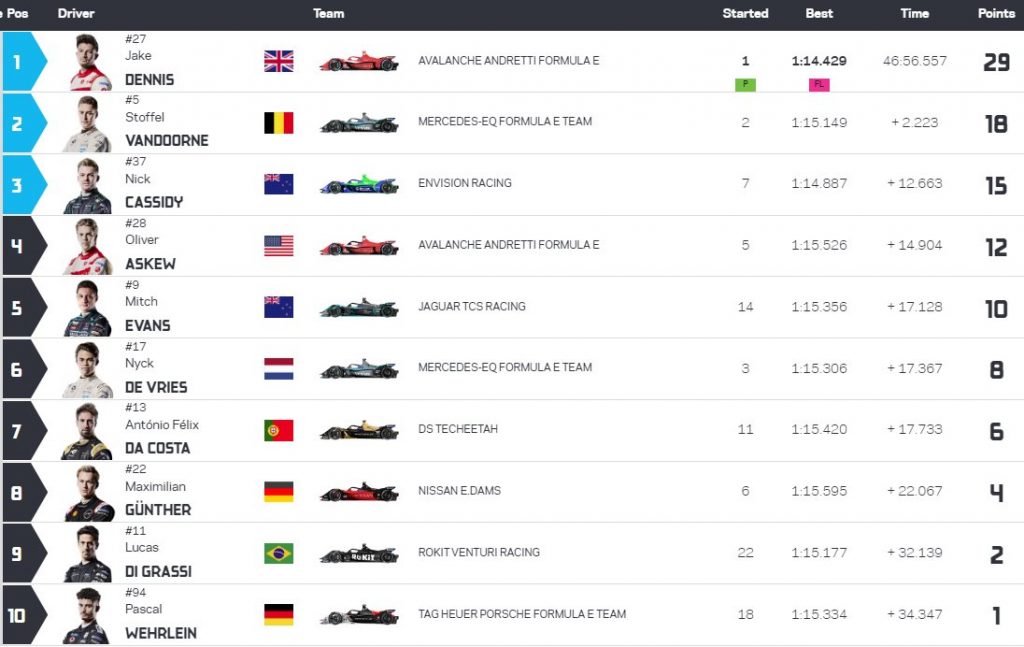Click the Netherlands flag next to De Vries
1024x647 pixels.
[x=279, y=369]
